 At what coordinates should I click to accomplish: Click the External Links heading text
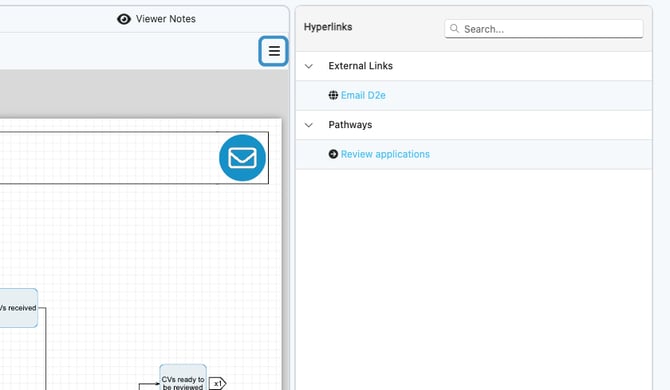coord(361,66)
